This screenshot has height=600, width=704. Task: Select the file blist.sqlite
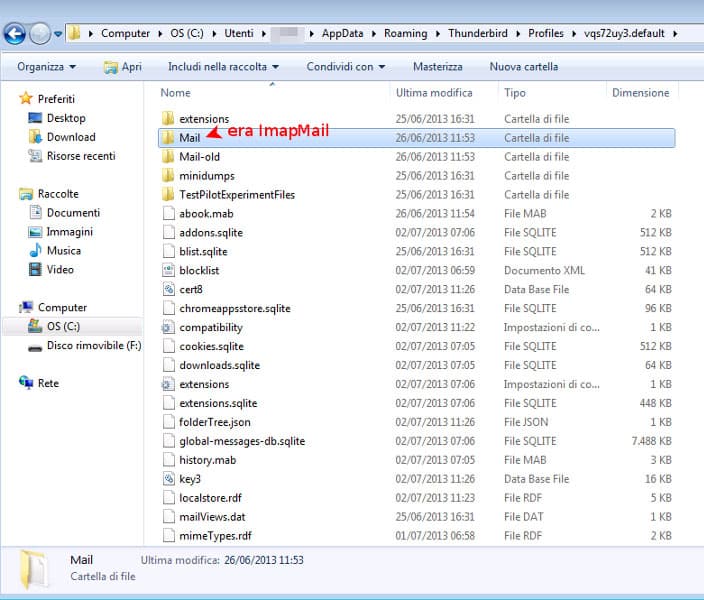click(203, 251)
